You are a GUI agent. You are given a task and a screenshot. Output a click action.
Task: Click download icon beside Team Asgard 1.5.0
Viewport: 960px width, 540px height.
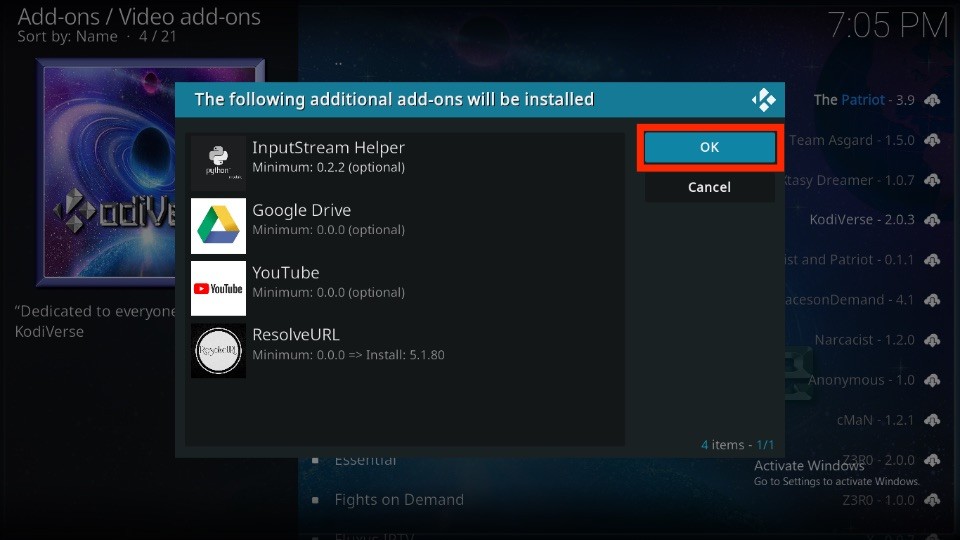click(x=932, y=140)
